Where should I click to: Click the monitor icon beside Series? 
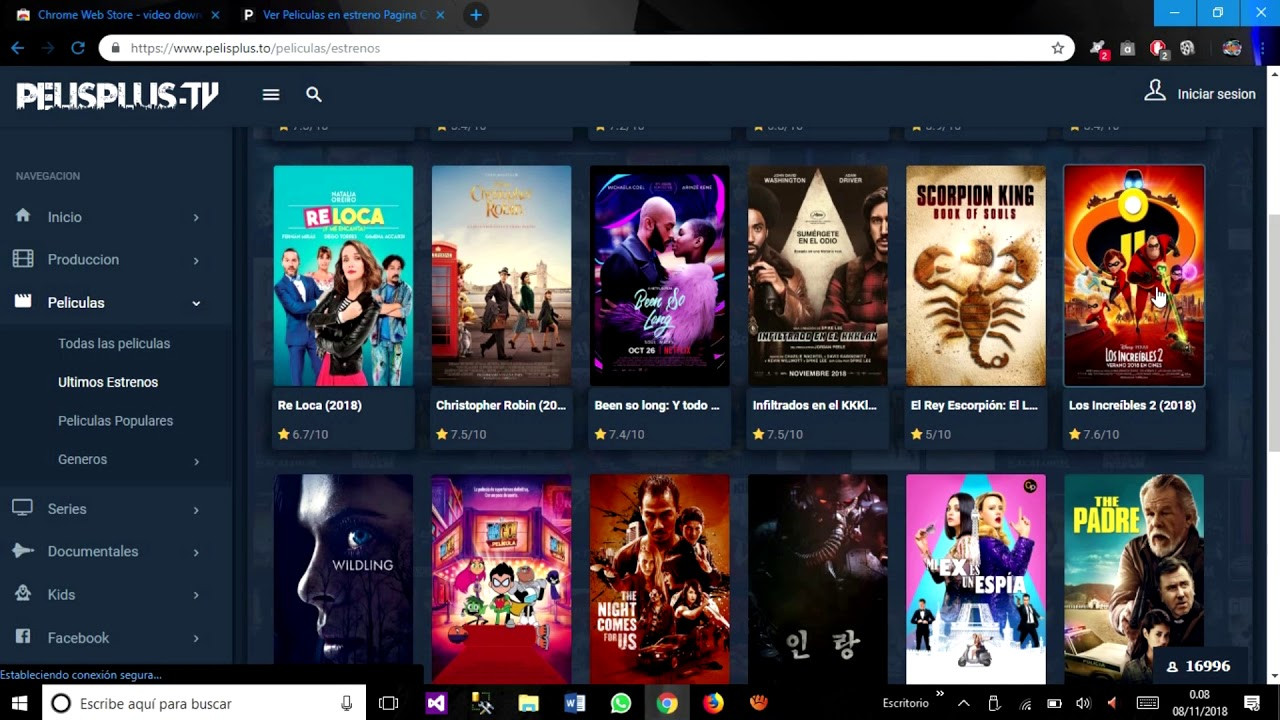tap(23, 508)
